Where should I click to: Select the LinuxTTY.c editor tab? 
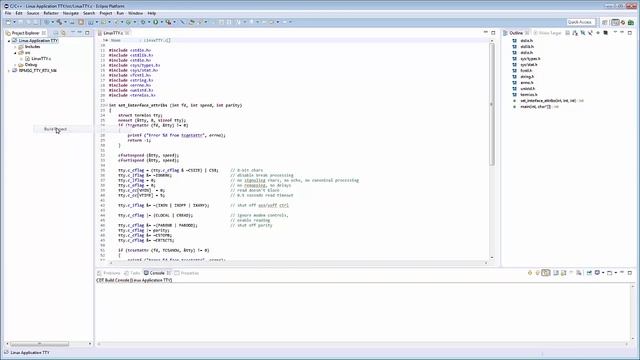coord(112,33)
